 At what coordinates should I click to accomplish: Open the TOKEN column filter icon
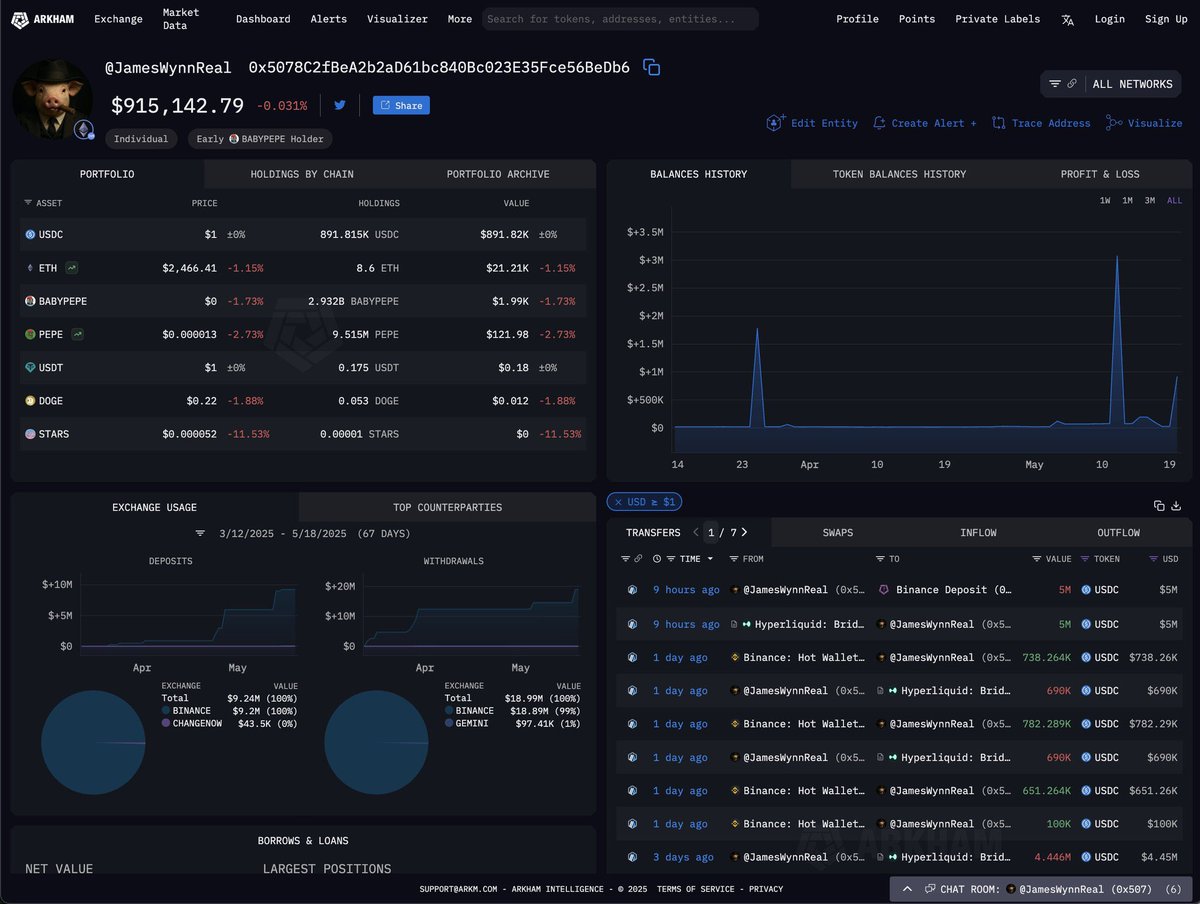click(x=1085, y=559)
